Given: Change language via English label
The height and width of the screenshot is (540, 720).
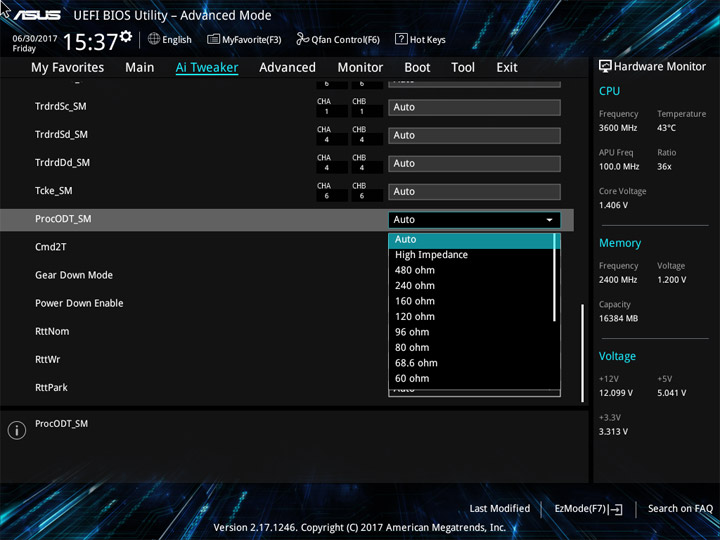Looking at the screenshot, I should point(177,39).
